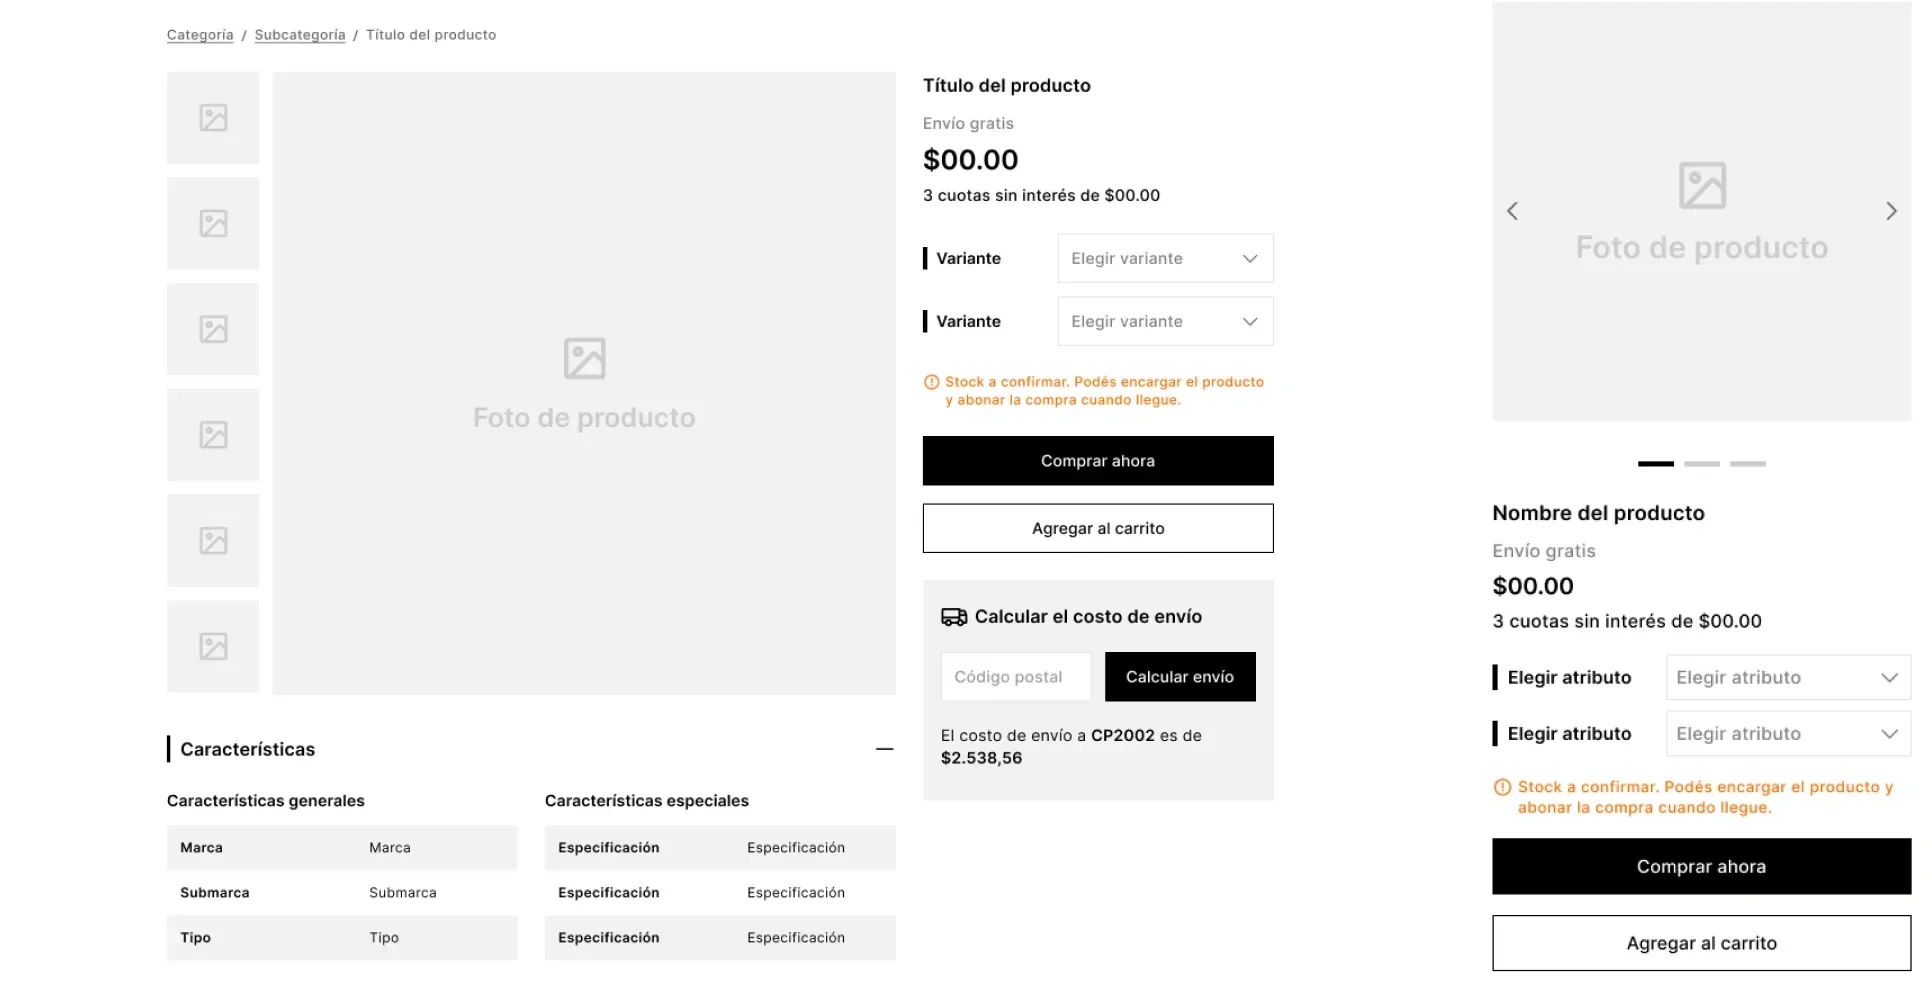Go to the Subcategoría breadcrumb link
This screenshot has height=986, width=1932.
point(300,35)
